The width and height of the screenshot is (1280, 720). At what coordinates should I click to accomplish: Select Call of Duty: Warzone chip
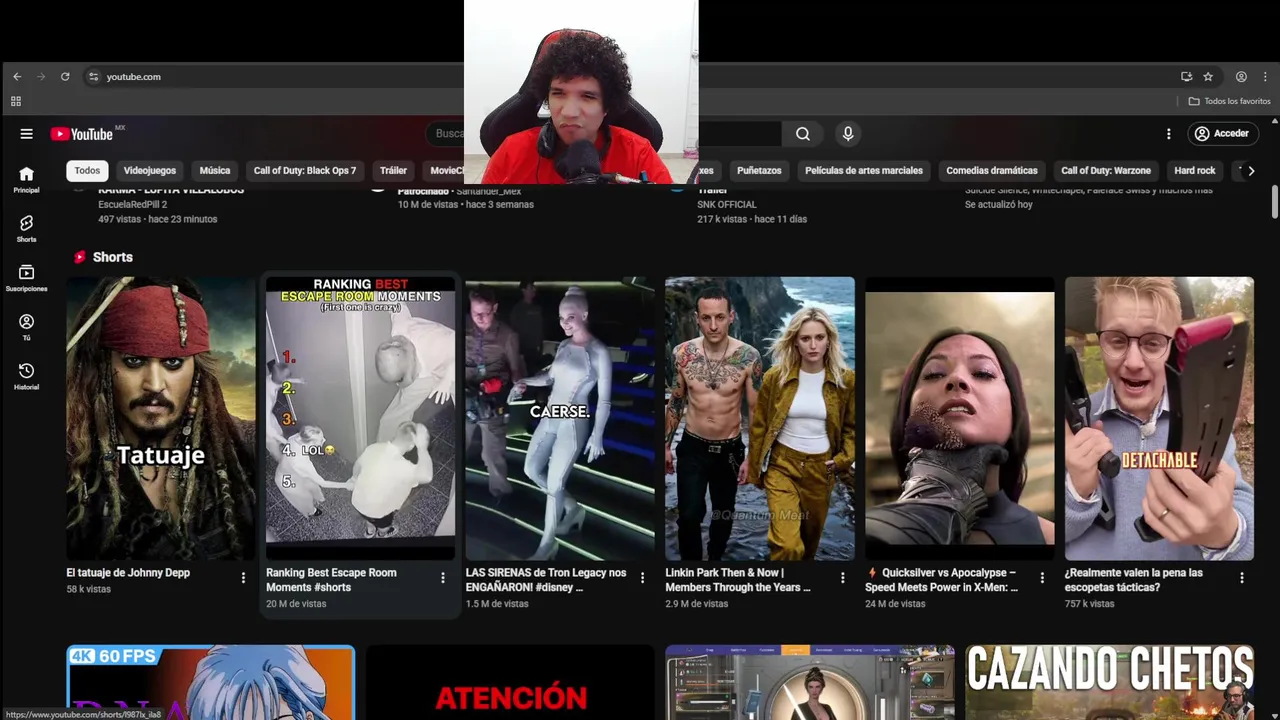tap(1106, 171)
